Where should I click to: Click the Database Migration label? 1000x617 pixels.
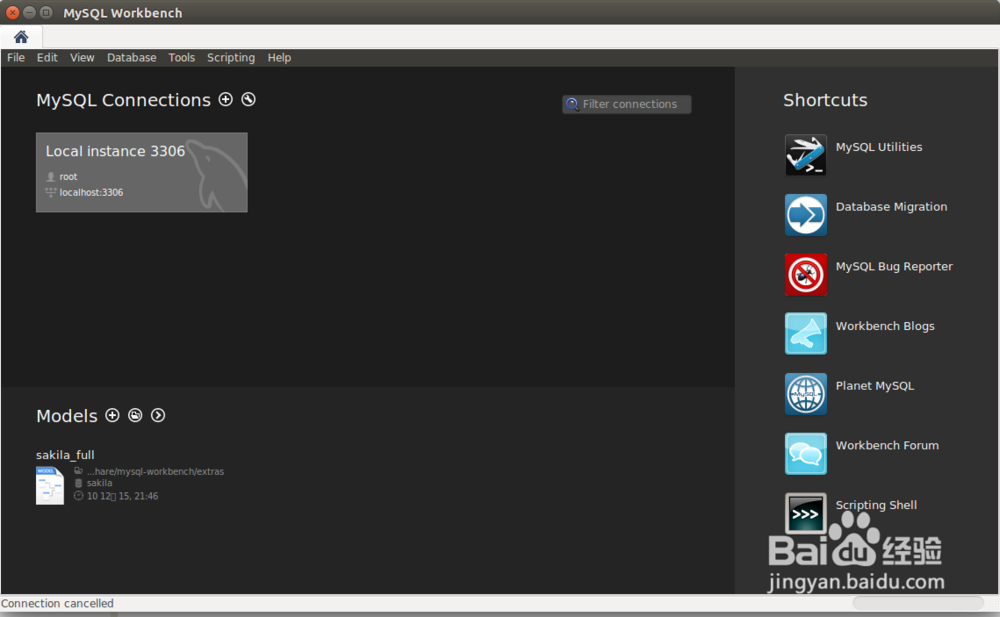click(x=891, y=207)
